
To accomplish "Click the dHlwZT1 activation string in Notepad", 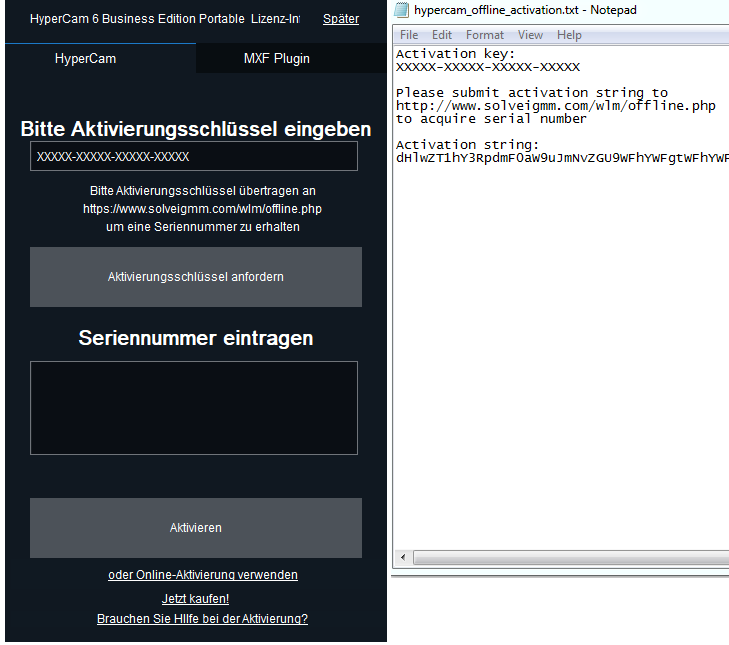I will [562, 158].
